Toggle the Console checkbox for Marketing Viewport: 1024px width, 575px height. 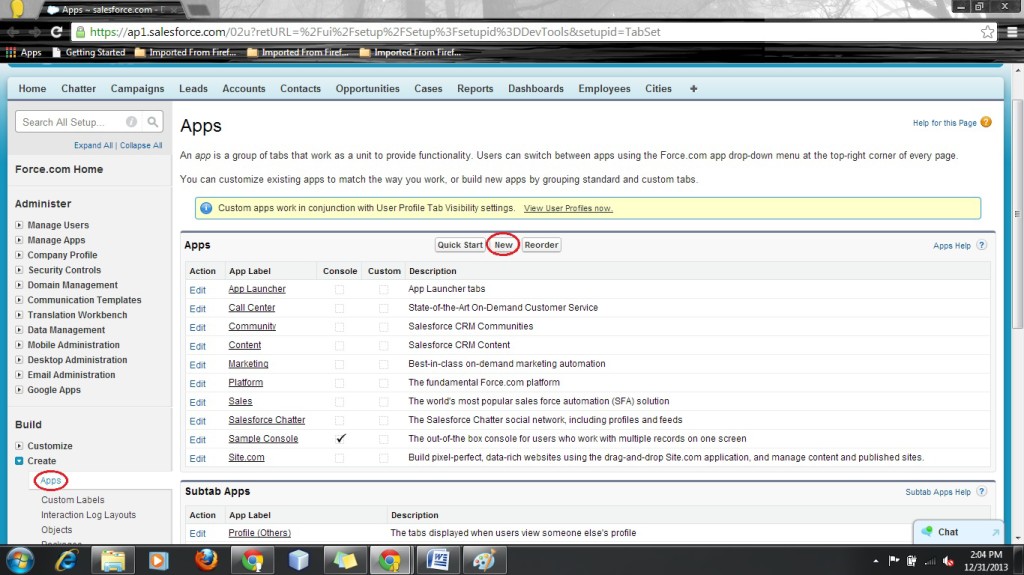pos(340,364)
